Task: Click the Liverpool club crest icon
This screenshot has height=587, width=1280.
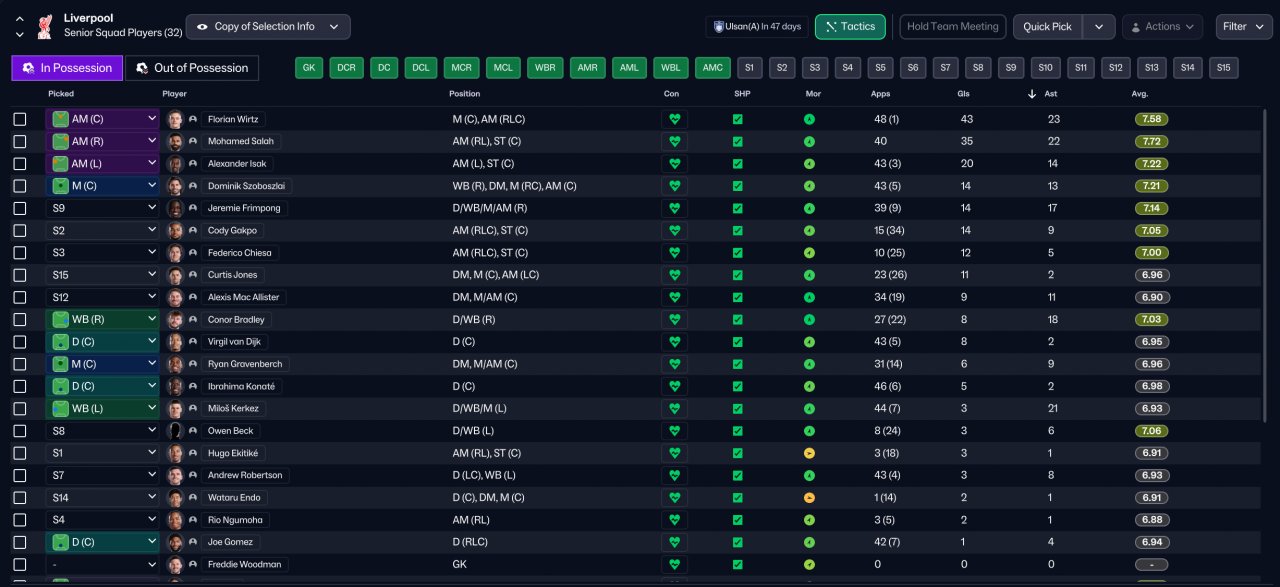Action: coord(44,25)
